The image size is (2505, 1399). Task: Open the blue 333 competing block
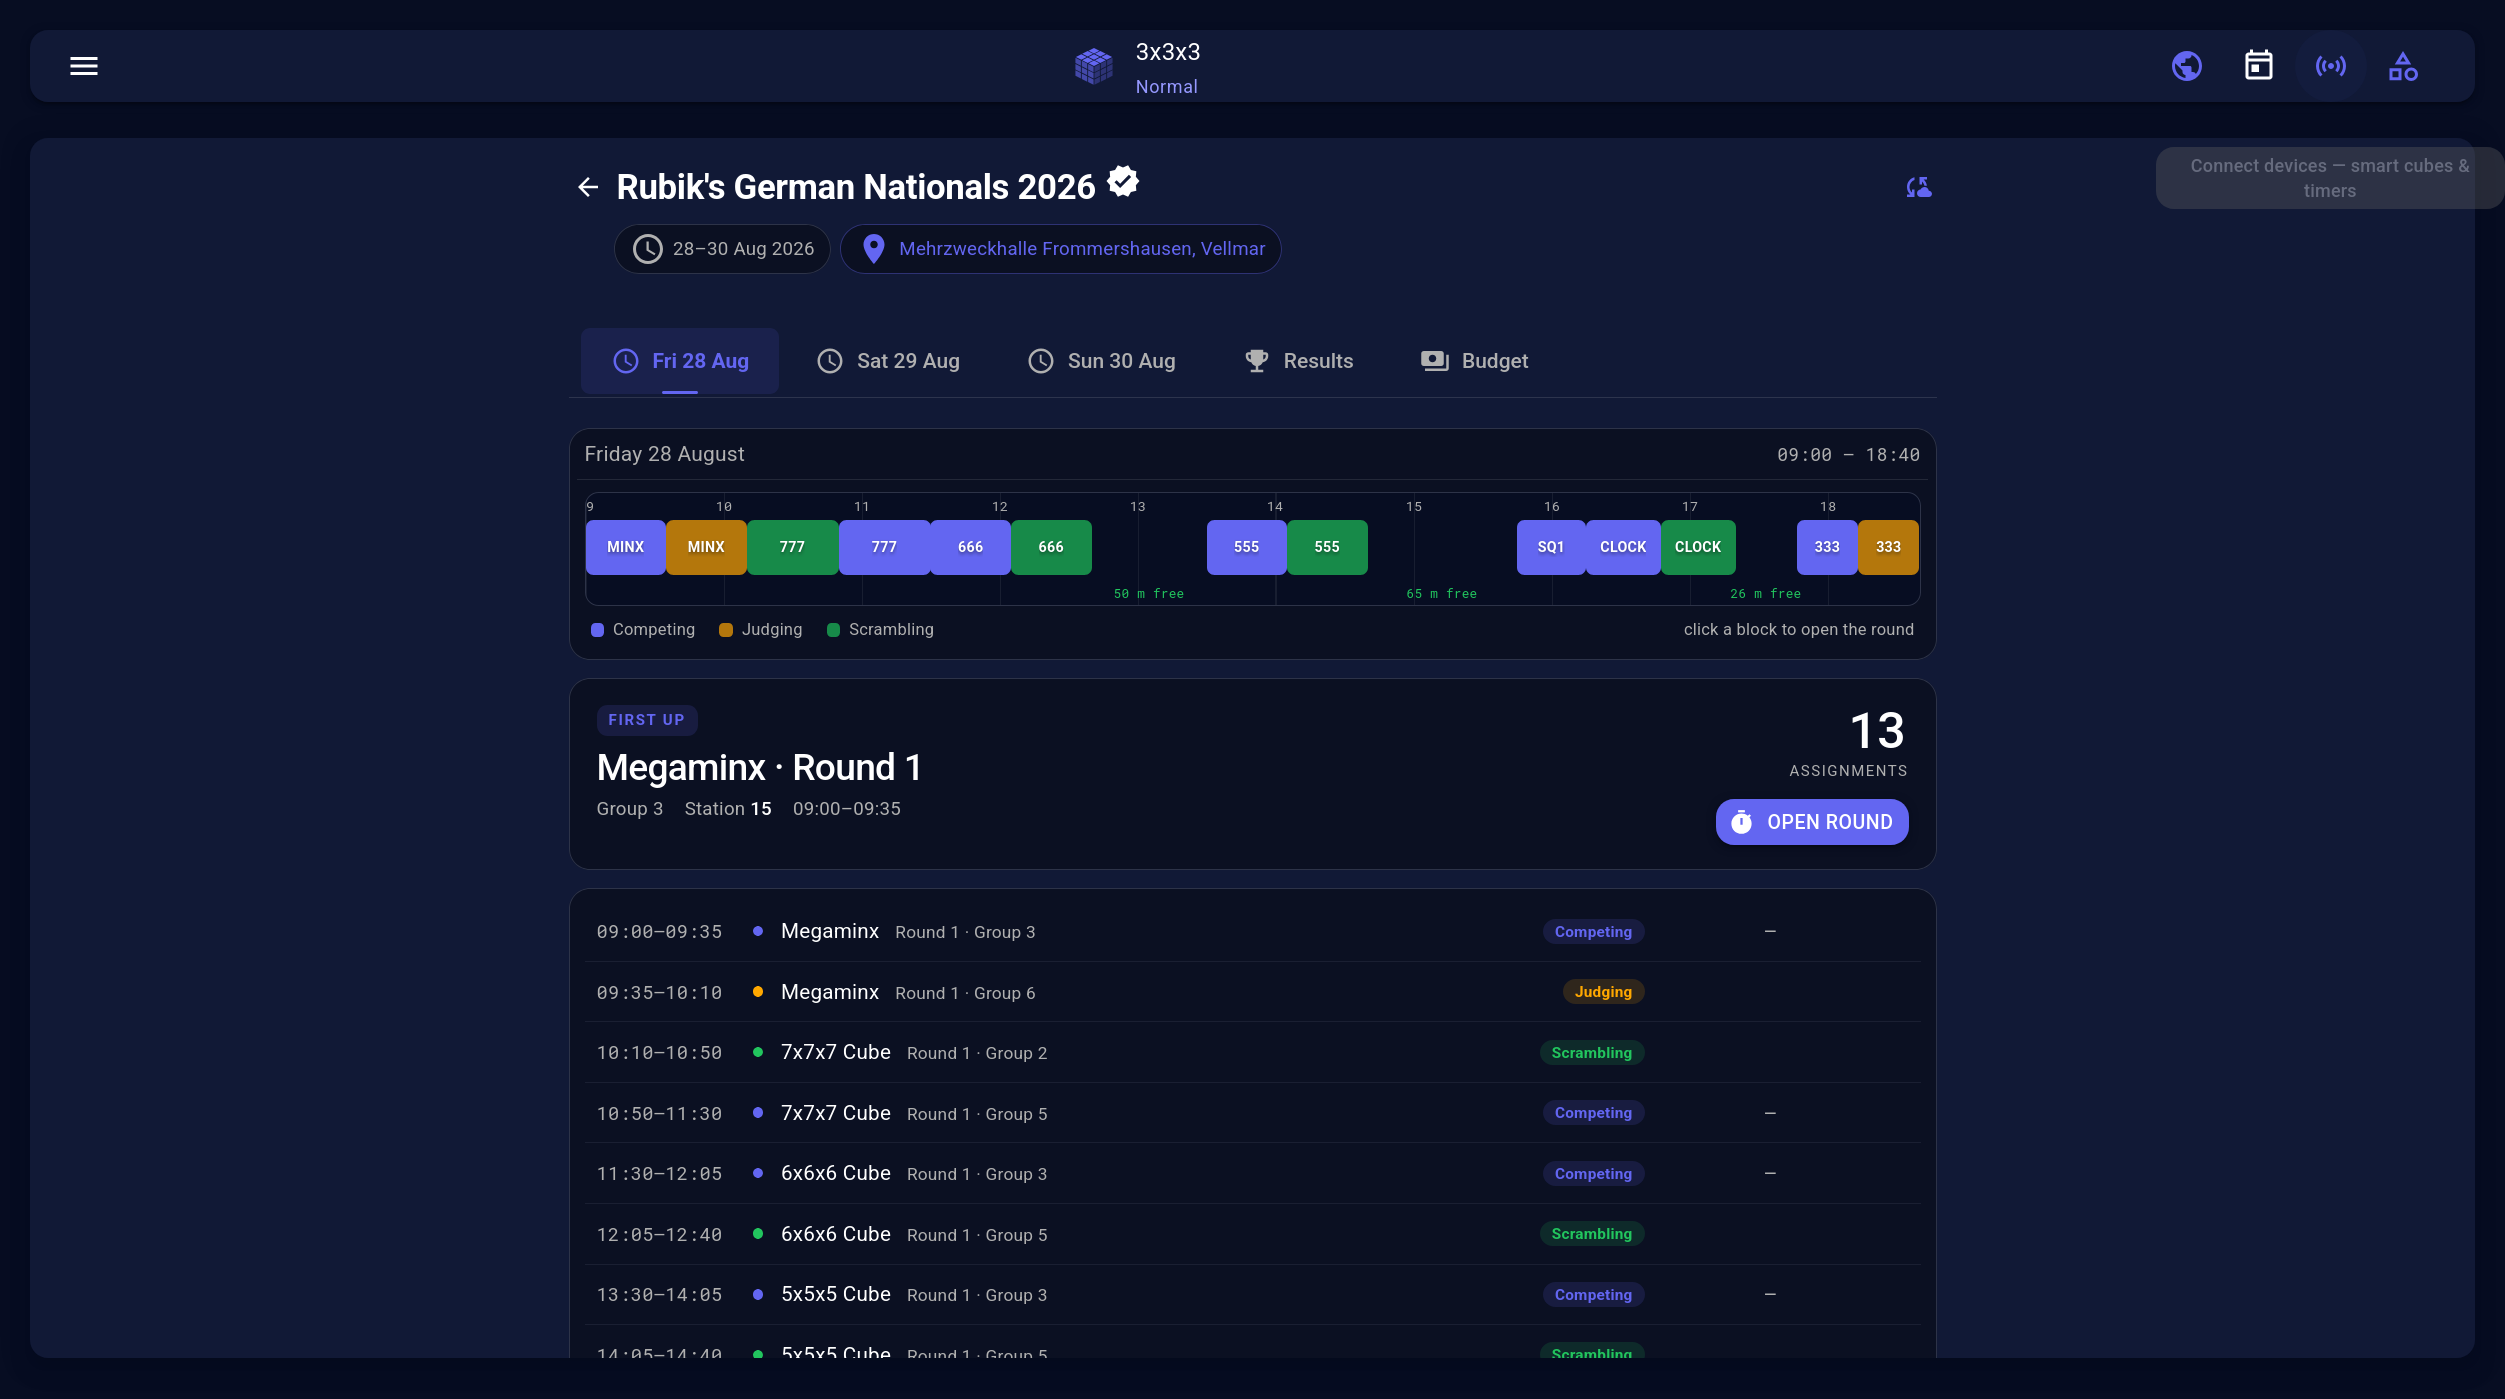click(x=1827, y=547)
